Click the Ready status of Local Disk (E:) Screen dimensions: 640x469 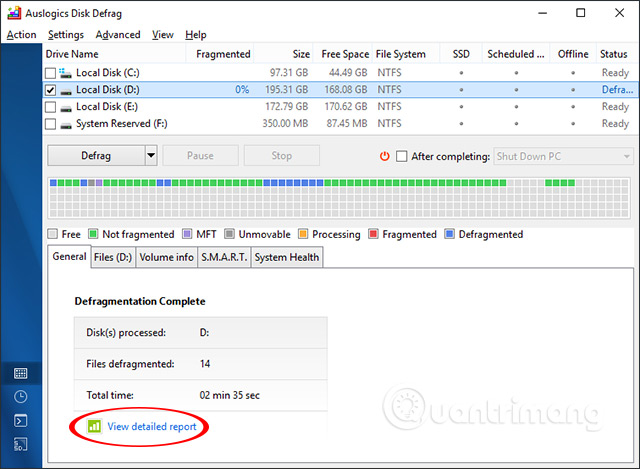615,107
